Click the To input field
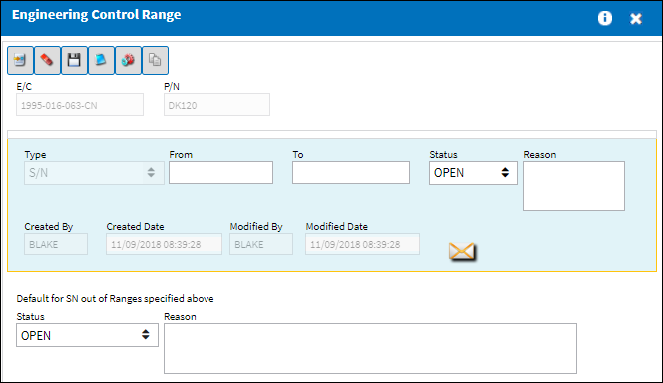 [x=351, y=172]
